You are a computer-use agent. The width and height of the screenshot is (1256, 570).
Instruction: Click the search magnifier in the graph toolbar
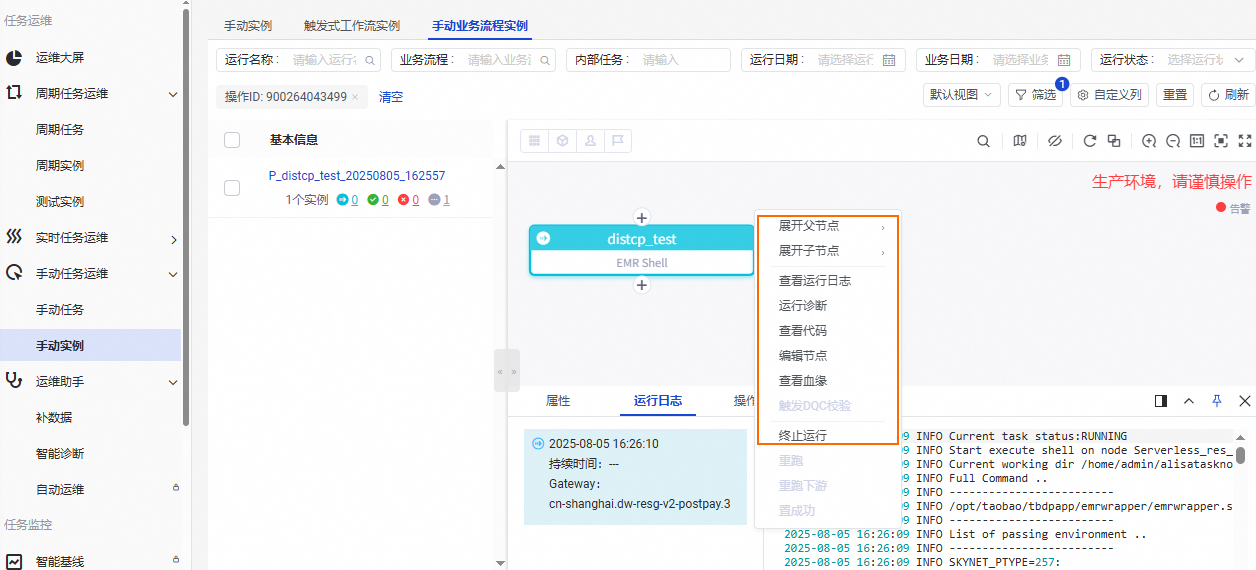coord(984,141)
